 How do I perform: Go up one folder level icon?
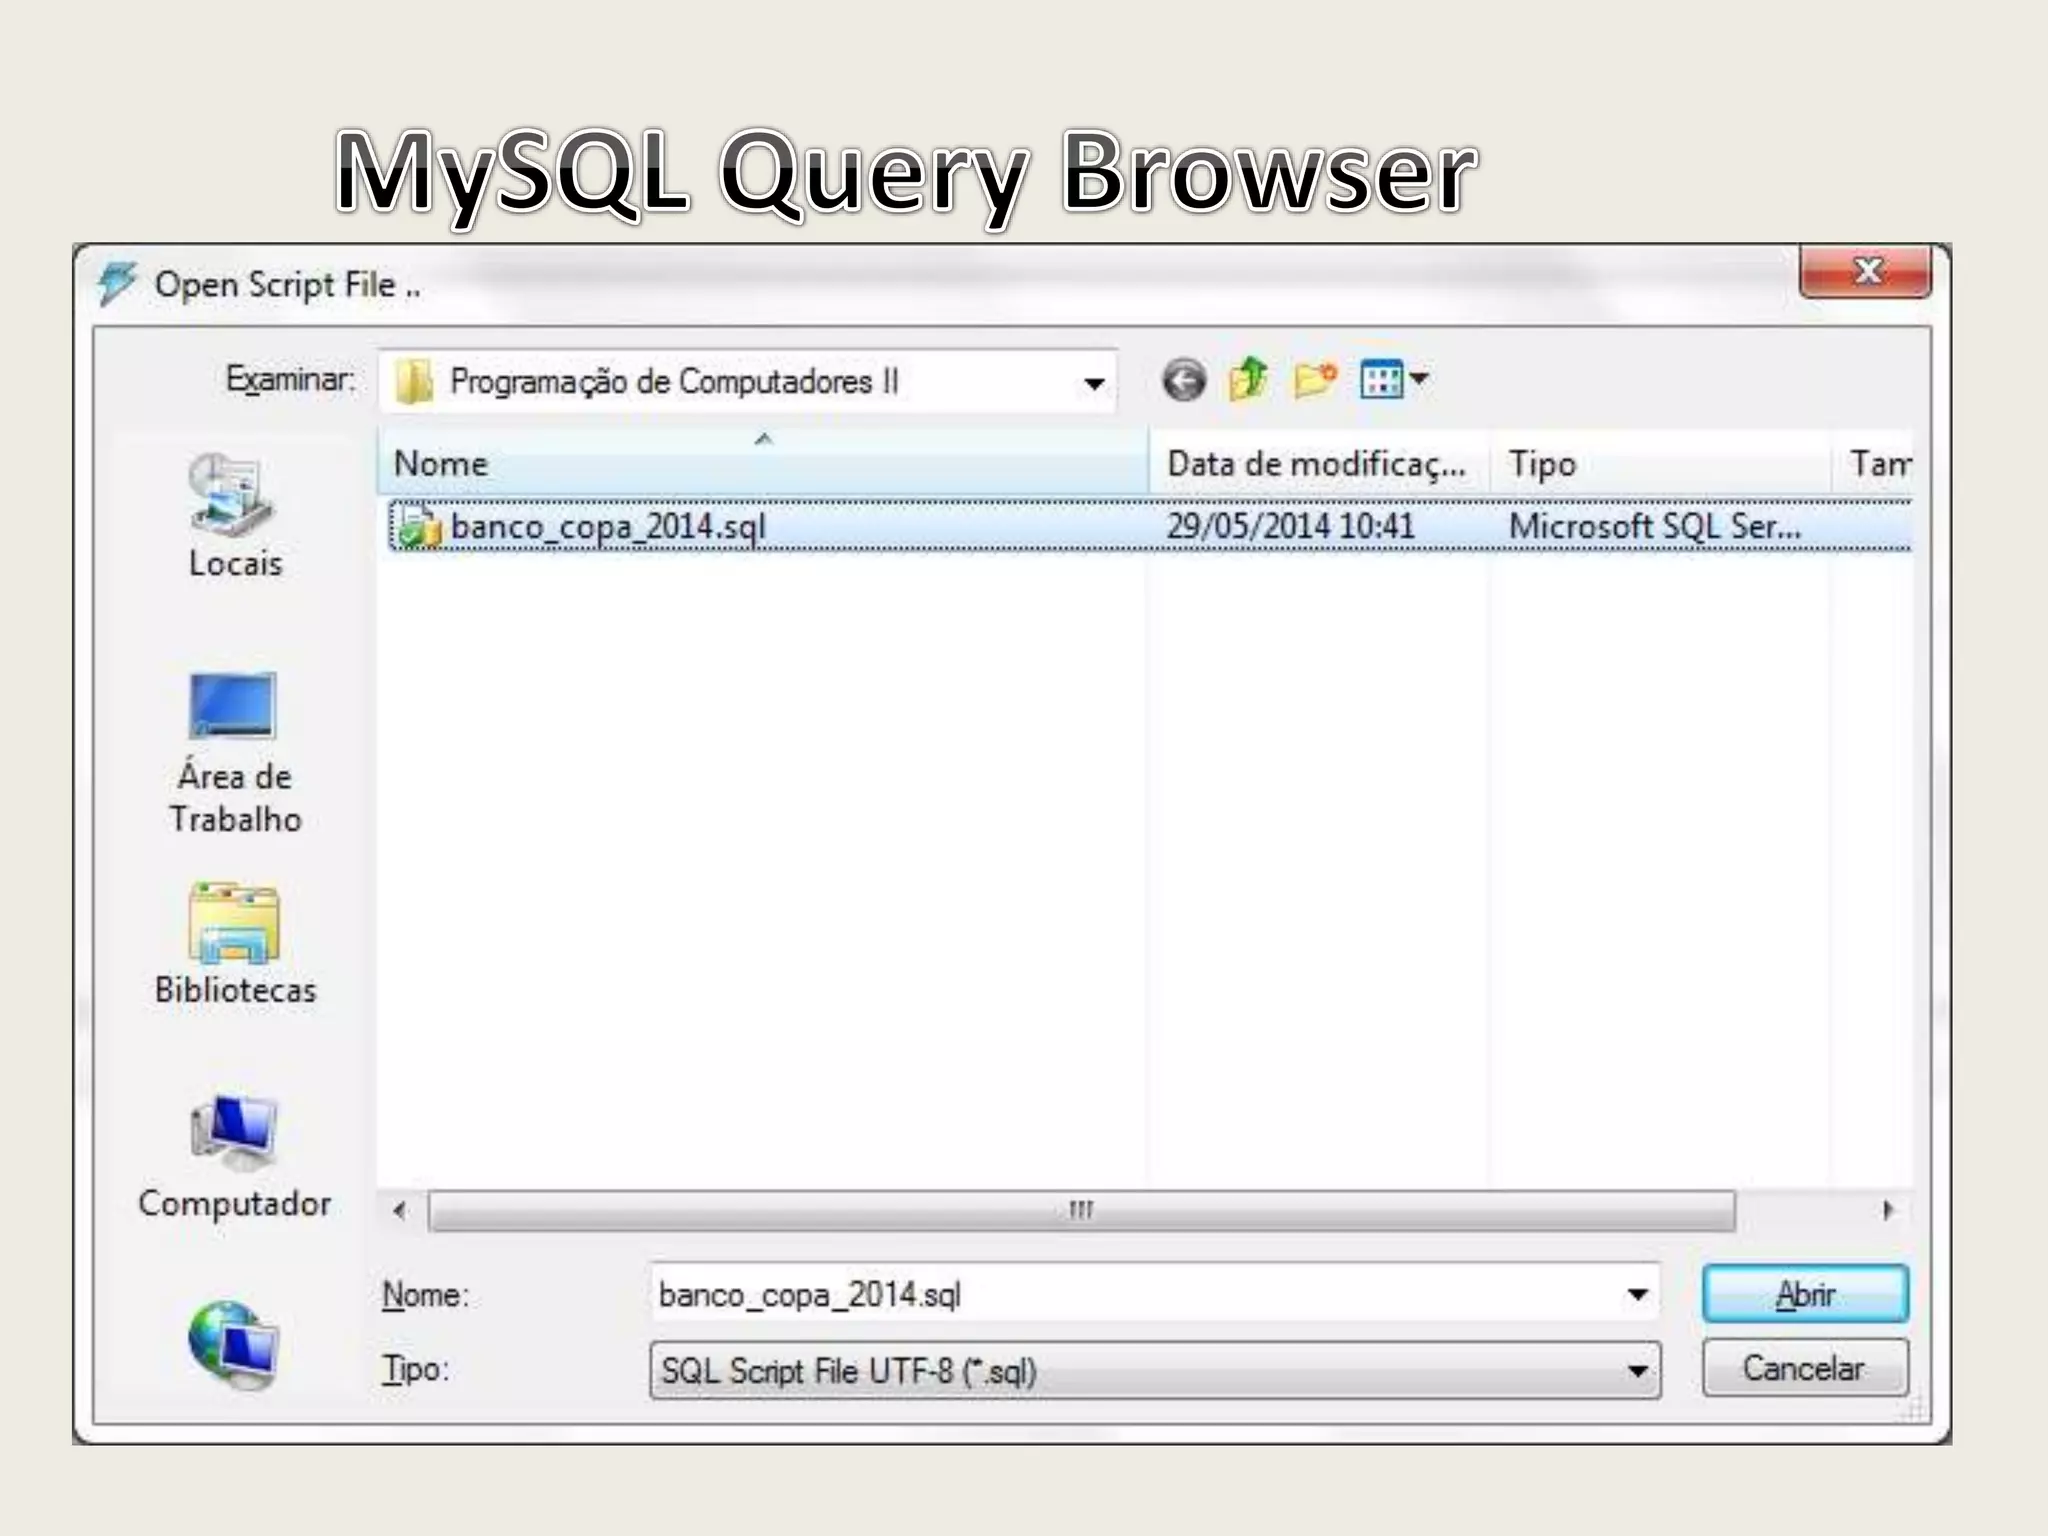coord(1248,380)
